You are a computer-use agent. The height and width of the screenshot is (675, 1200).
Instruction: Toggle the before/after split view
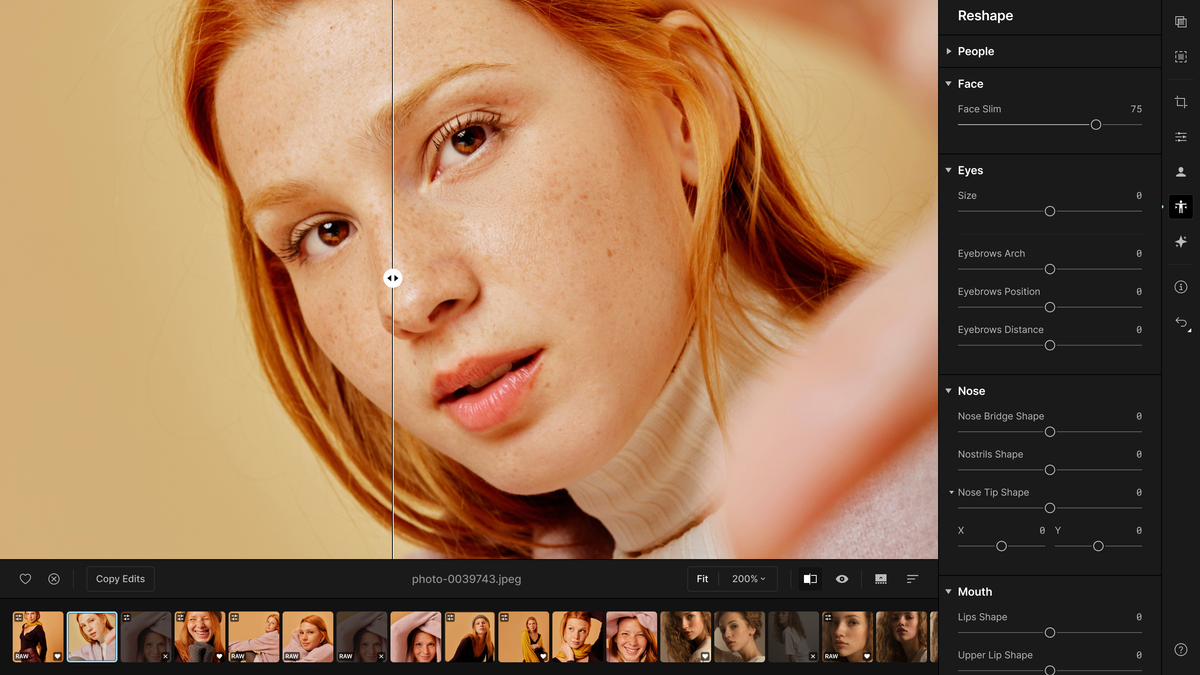810,579
